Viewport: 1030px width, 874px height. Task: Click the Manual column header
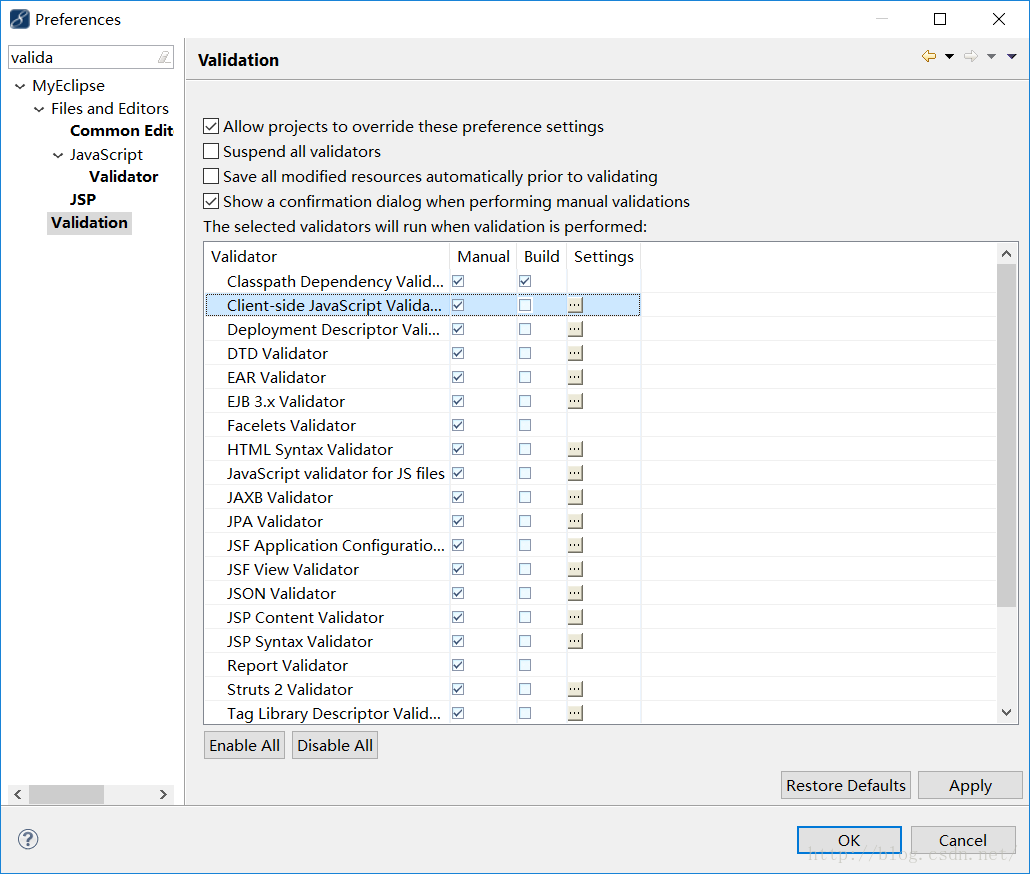(x=483, y=256)
